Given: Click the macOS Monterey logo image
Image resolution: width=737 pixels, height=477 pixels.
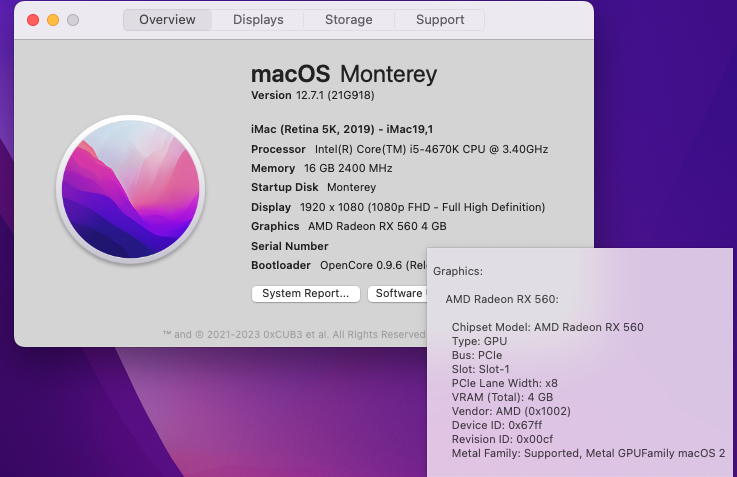Looking at the screenshot, I should 131,189.
